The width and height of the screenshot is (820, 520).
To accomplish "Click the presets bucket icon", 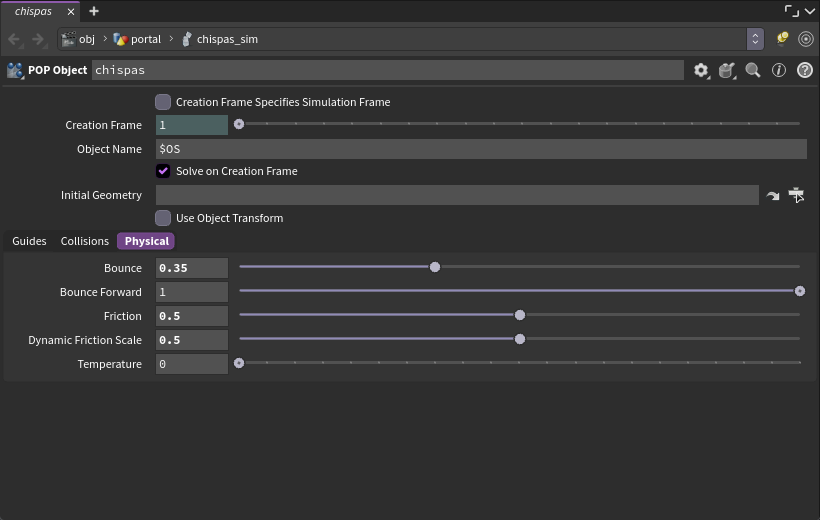I will point(727,70).
